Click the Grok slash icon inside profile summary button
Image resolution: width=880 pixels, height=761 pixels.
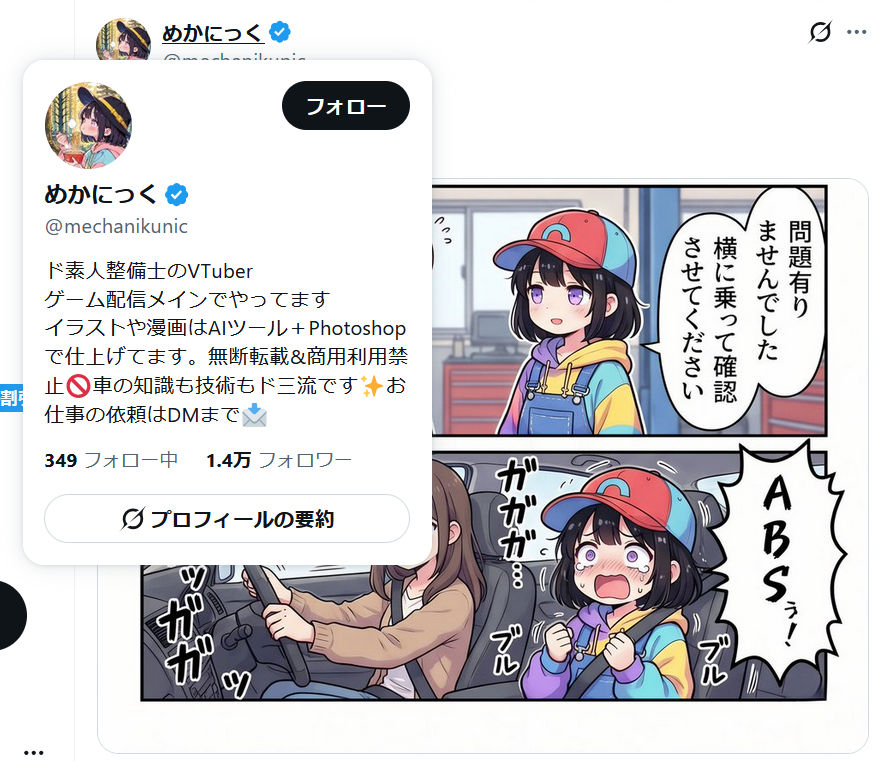click(133, 519)
